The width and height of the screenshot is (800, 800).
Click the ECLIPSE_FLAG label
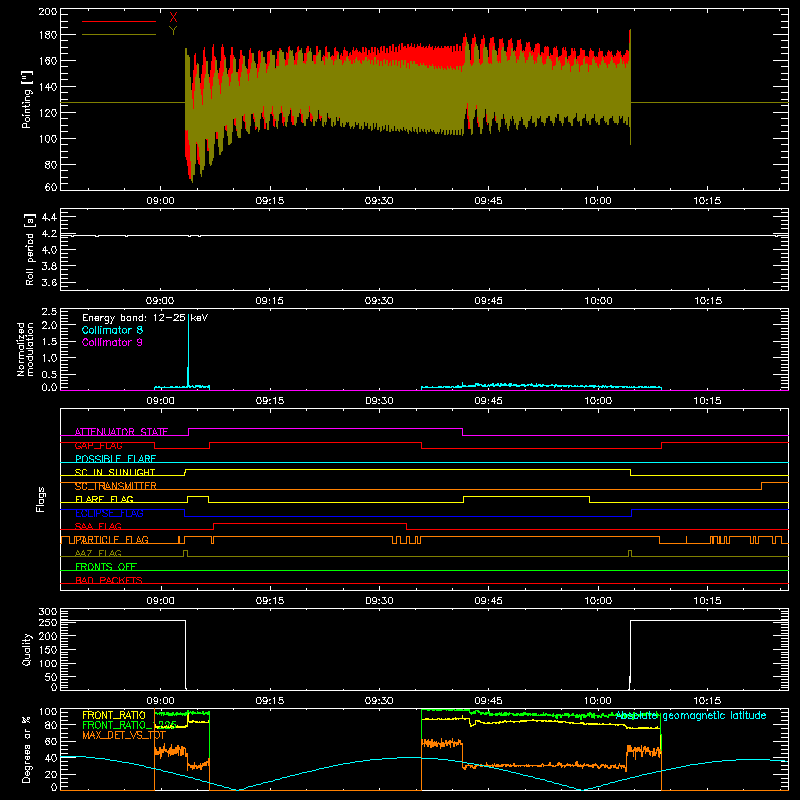(x=109, y=513)
